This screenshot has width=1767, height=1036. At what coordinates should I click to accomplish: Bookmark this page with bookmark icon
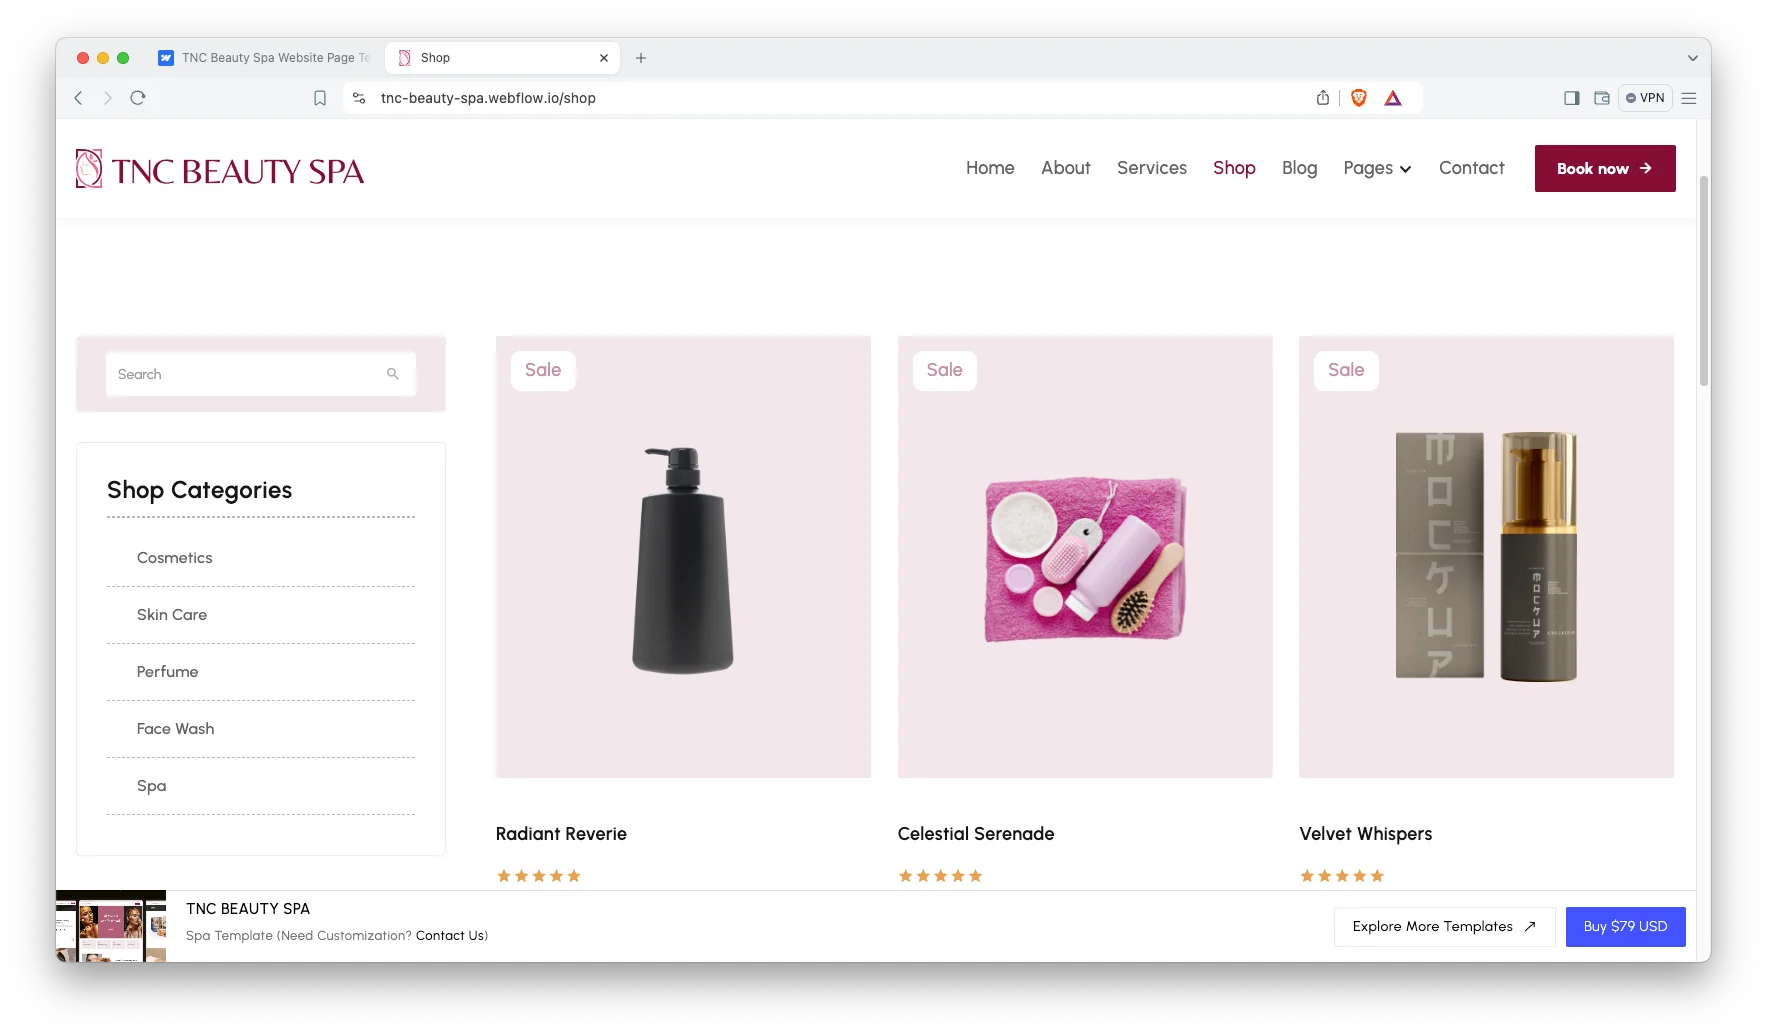coord(320,98)
